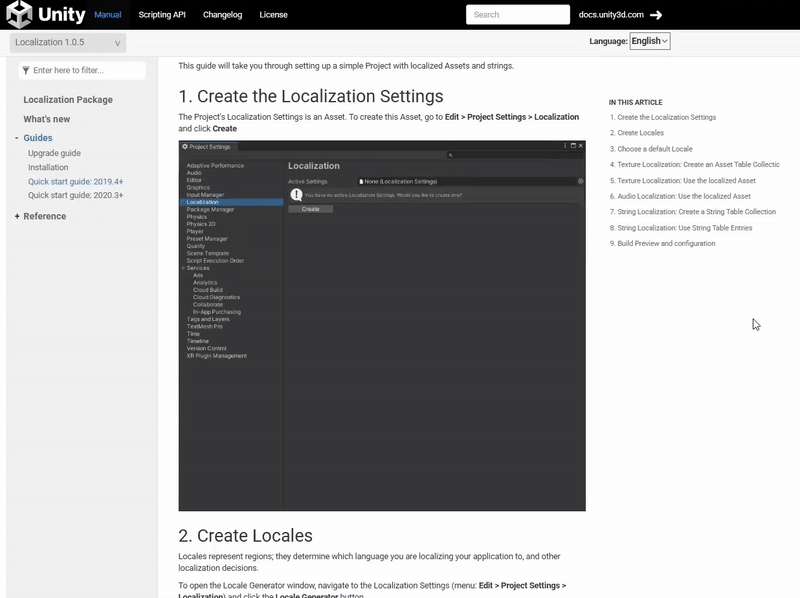Click the docs.unity3d.com arrow icon
This screenshot has width=800, height=598.
click(x=656, y=15)
